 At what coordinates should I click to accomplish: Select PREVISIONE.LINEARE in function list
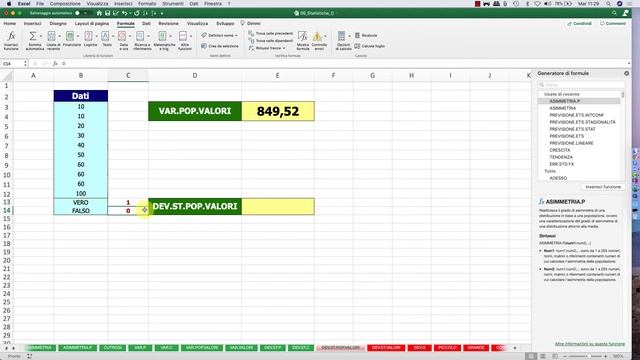coord(571,143)
